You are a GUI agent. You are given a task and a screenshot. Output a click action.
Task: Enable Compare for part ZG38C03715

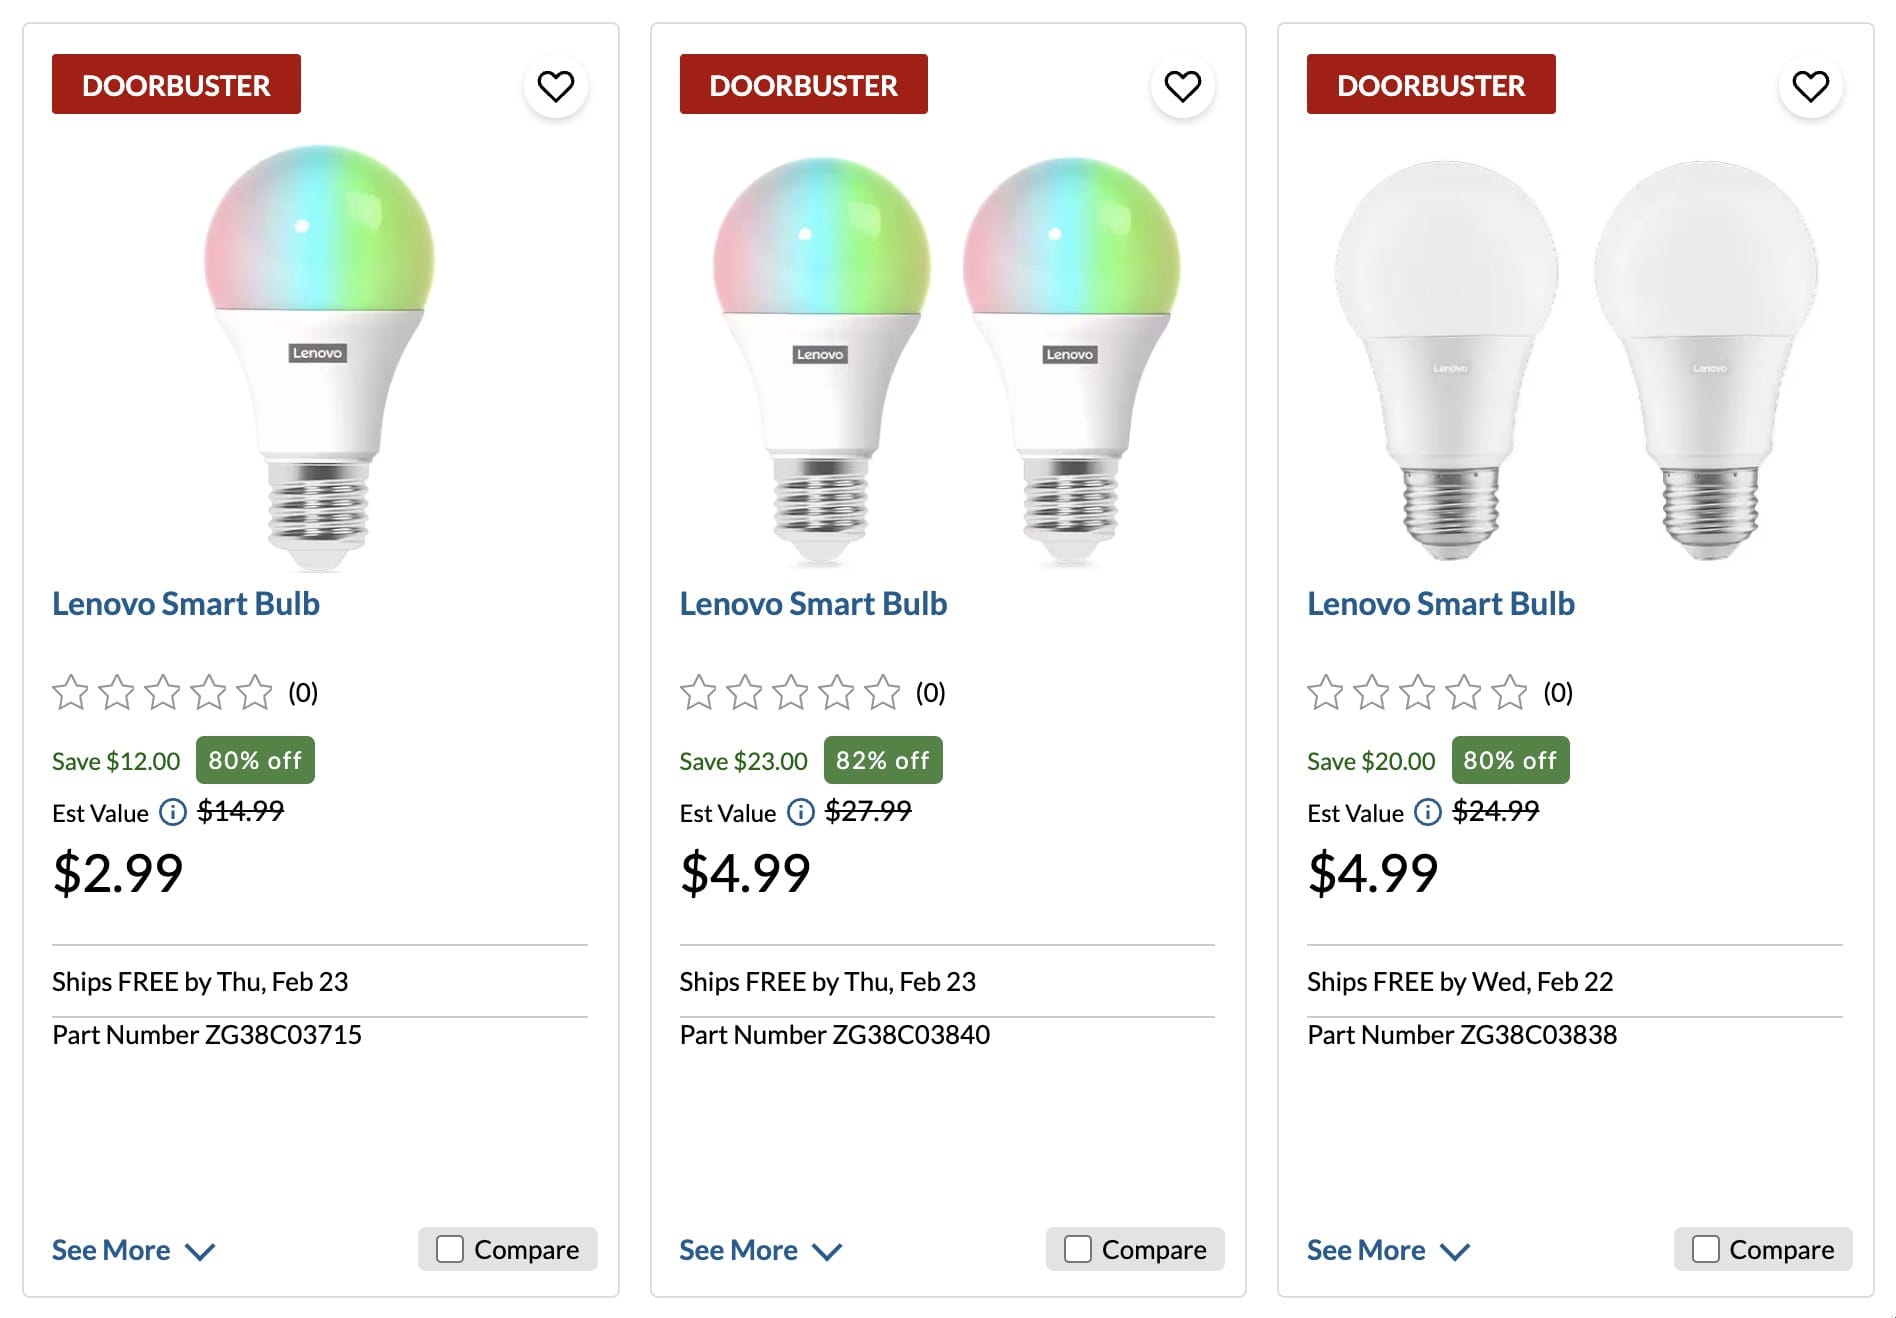(x=447, y=1248)
